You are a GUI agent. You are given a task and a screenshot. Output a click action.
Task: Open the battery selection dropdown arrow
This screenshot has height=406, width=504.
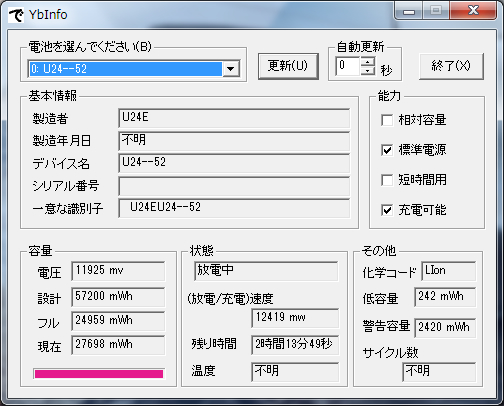(x=231, y=69)
